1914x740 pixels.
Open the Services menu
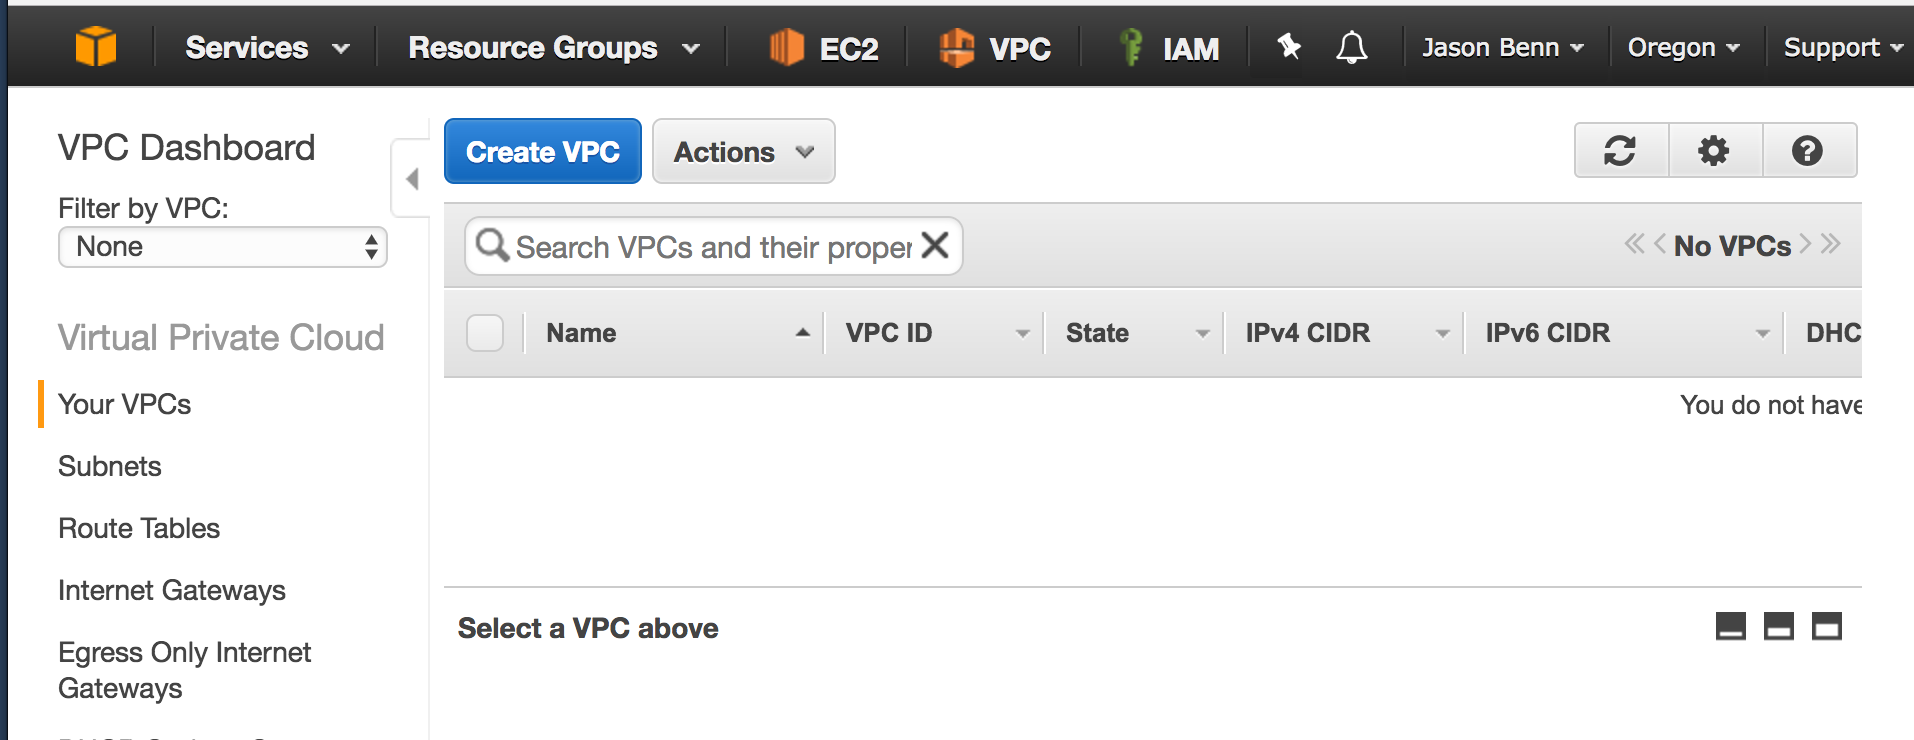click(267, 48)
